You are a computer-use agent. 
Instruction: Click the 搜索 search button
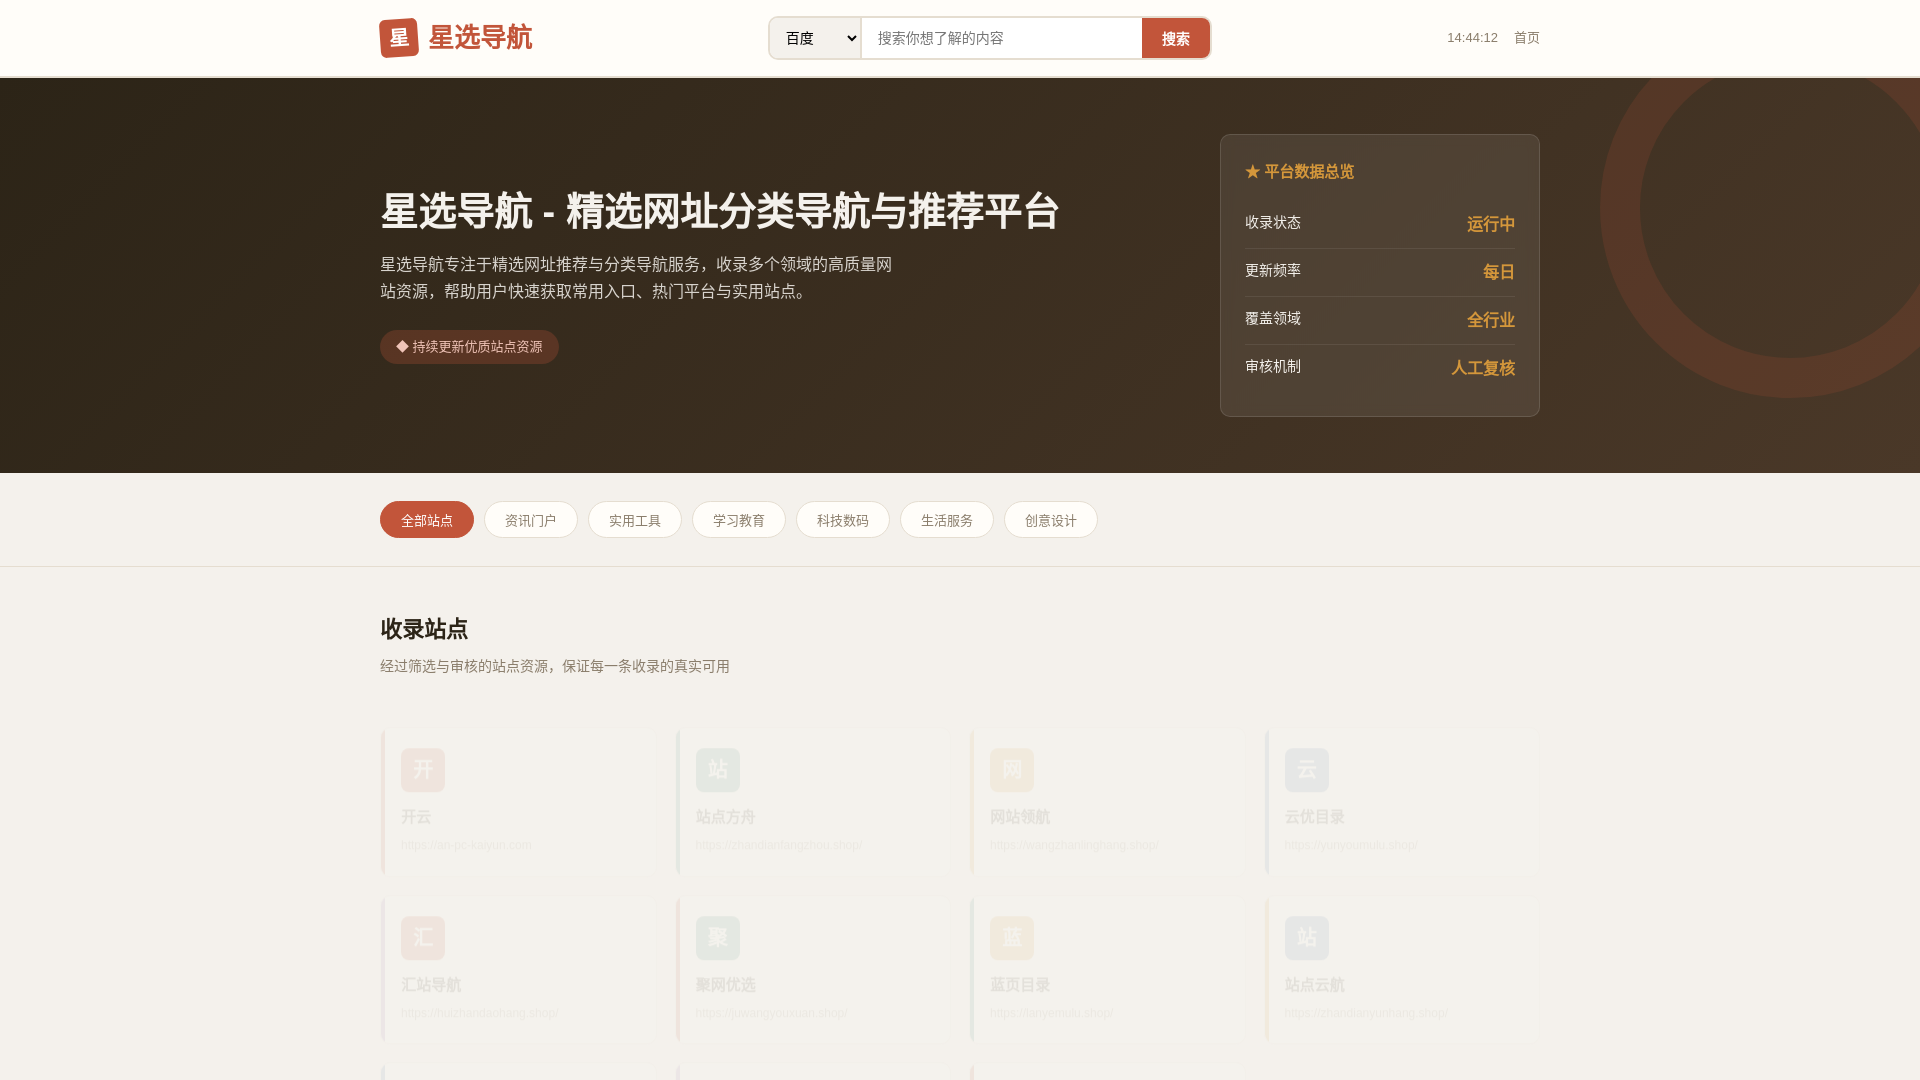point(1176,38)
